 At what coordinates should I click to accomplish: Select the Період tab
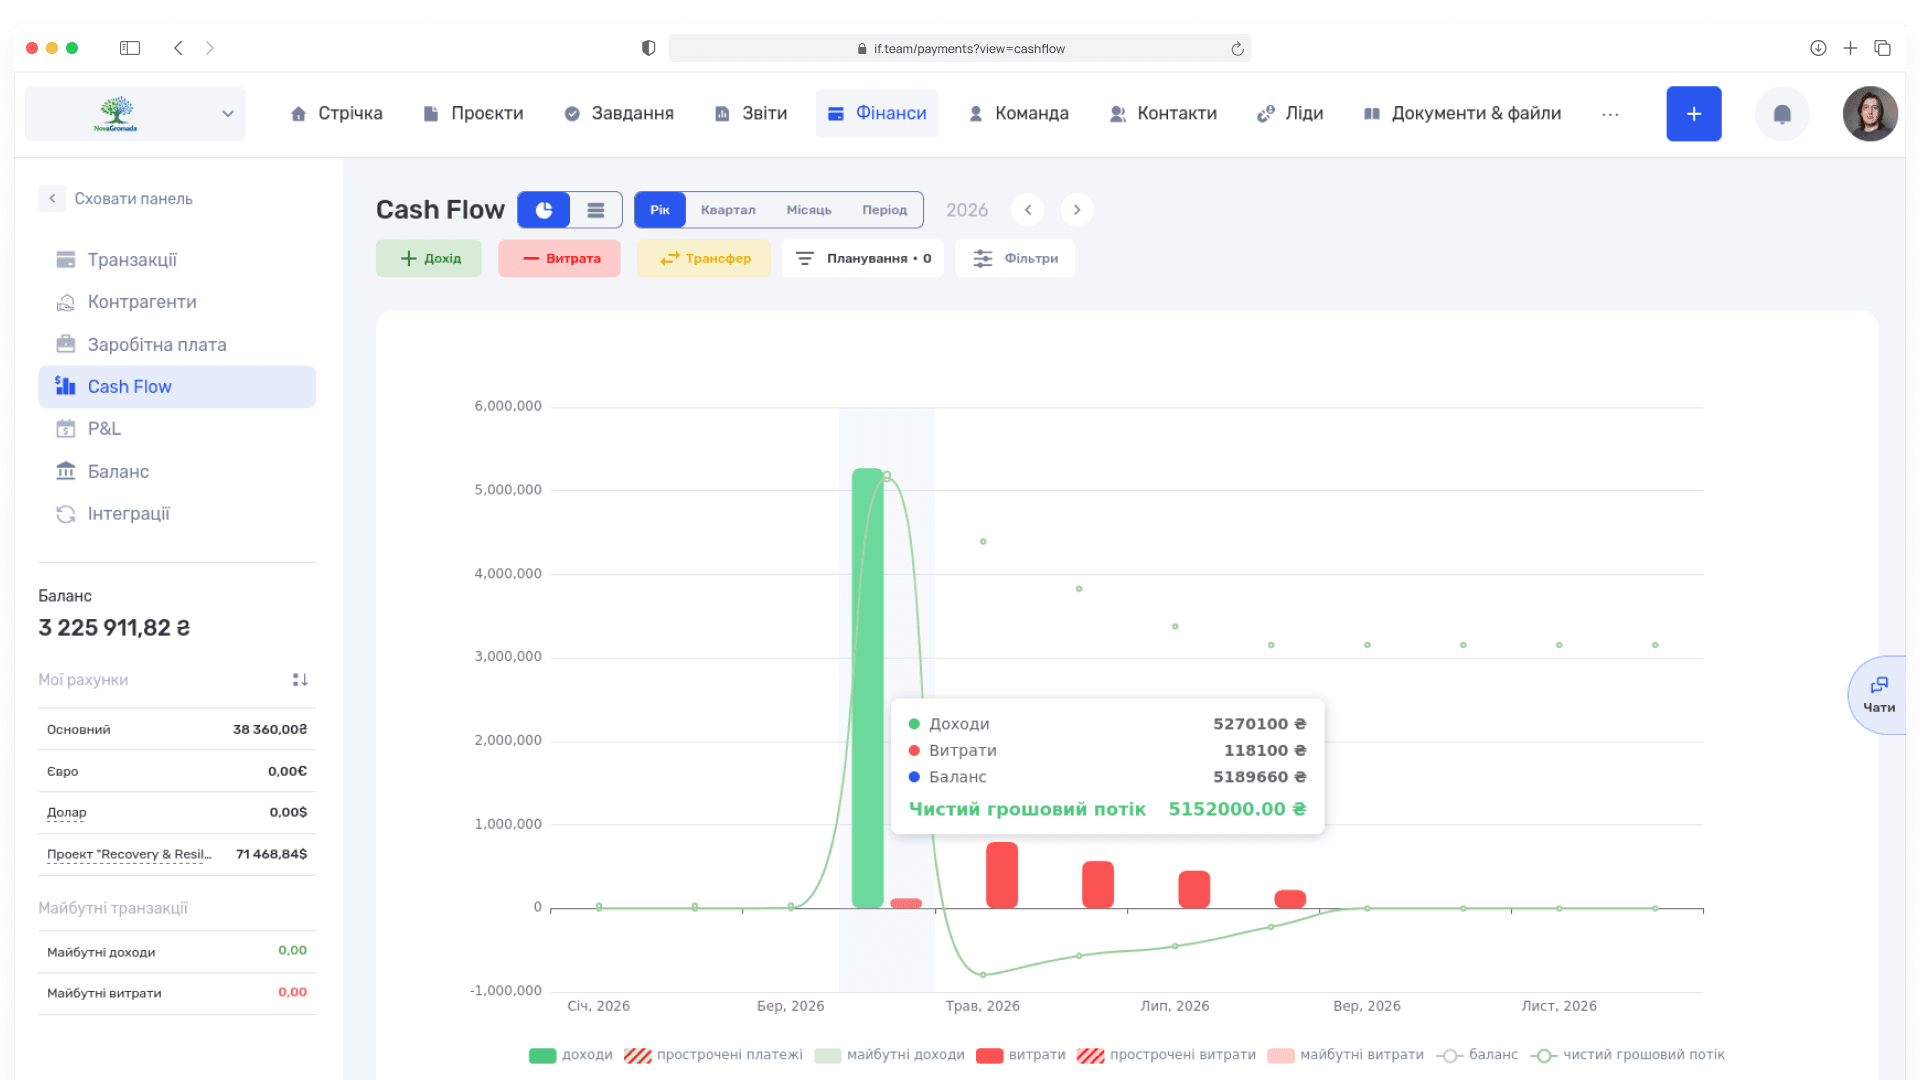885,210
